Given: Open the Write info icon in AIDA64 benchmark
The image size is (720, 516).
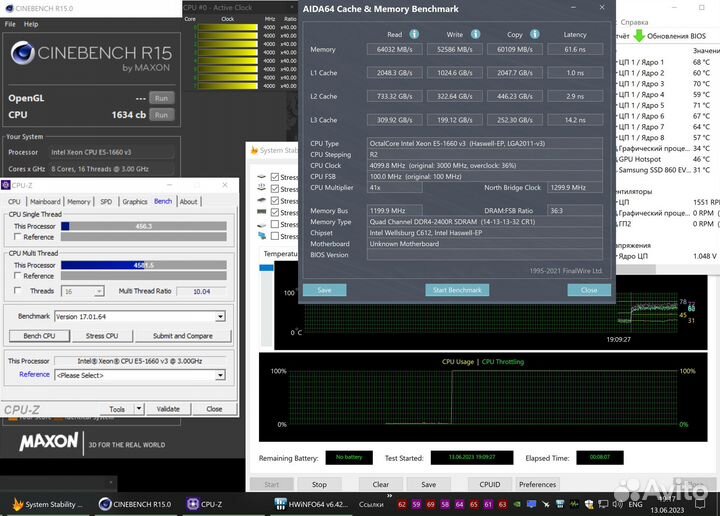Looking at the screenshot, I should click(x=475, y=34).
